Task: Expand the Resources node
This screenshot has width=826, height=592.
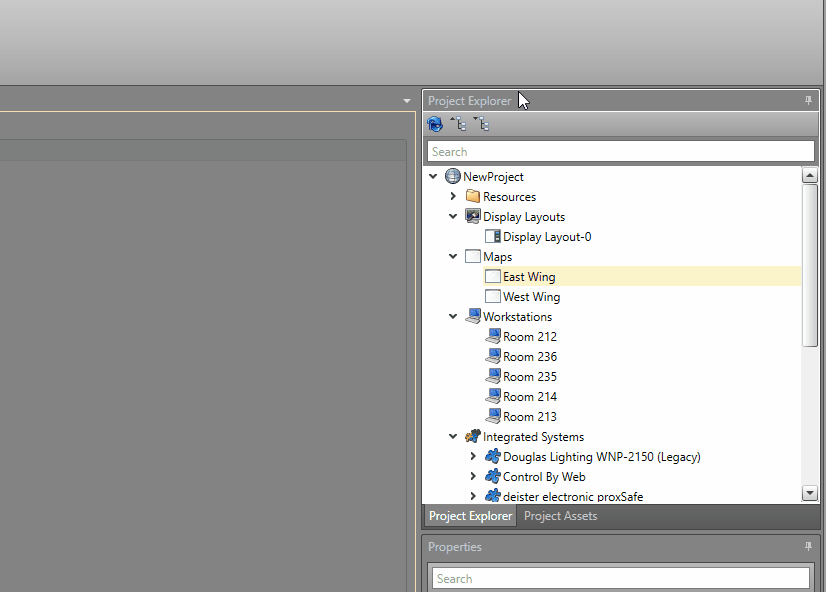Action: pyautogui.click(x=453, y=197)
